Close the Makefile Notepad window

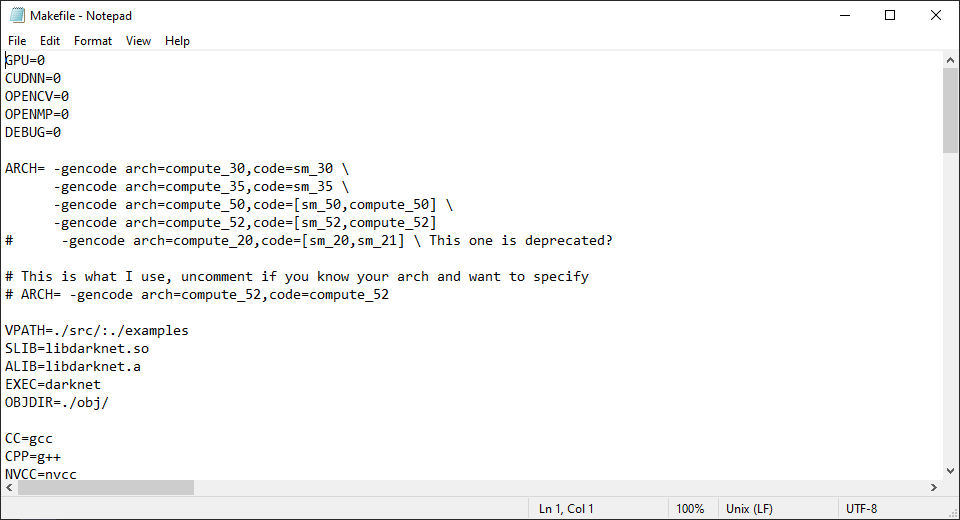click(x=936, y=15)
